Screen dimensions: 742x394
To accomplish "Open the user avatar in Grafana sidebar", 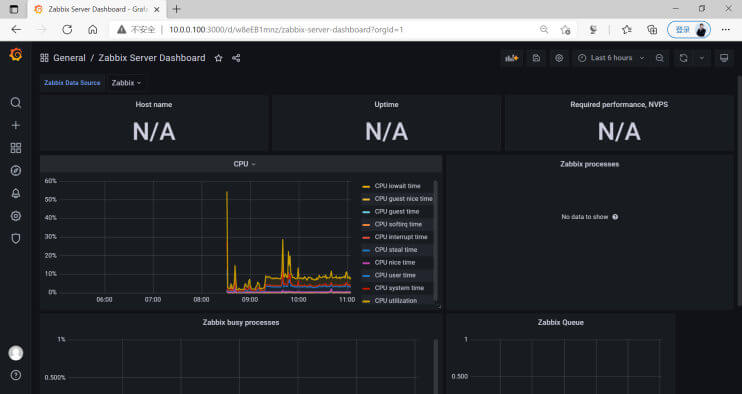I will point(16,353).
